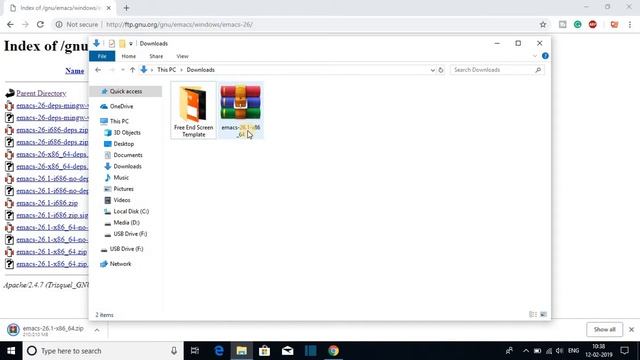Open Customize Quick Access Toolbar dropdown
640x360 pixels.
[x=131, y=44]
